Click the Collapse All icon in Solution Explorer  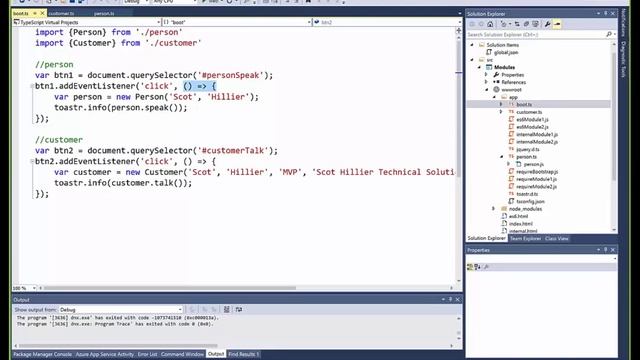526,24
